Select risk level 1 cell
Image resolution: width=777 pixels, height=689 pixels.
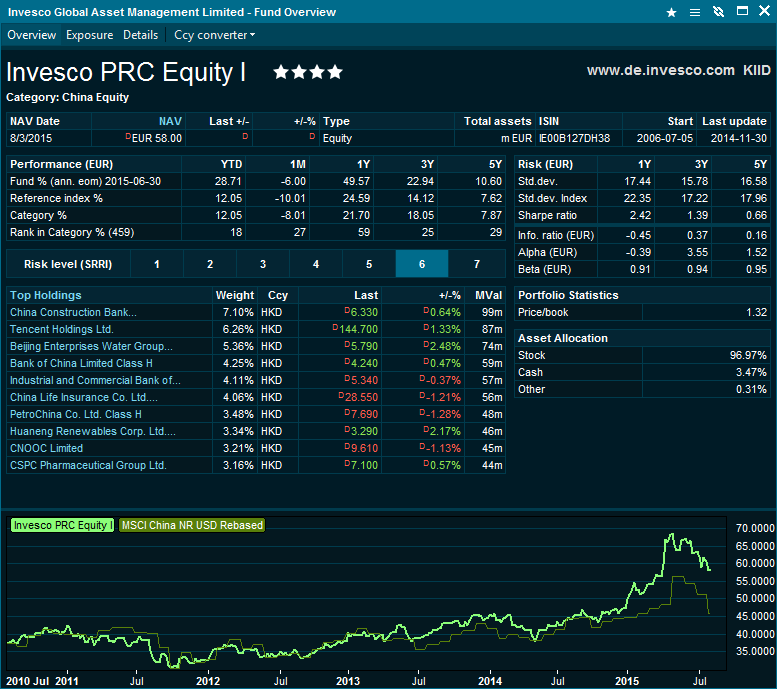coord(157,264)
